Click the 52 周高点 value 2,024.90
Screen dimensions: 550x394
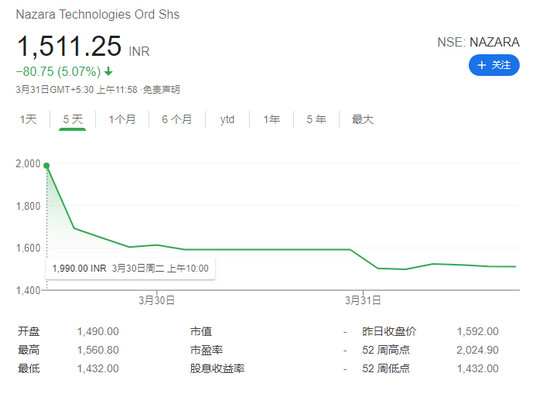477,350
